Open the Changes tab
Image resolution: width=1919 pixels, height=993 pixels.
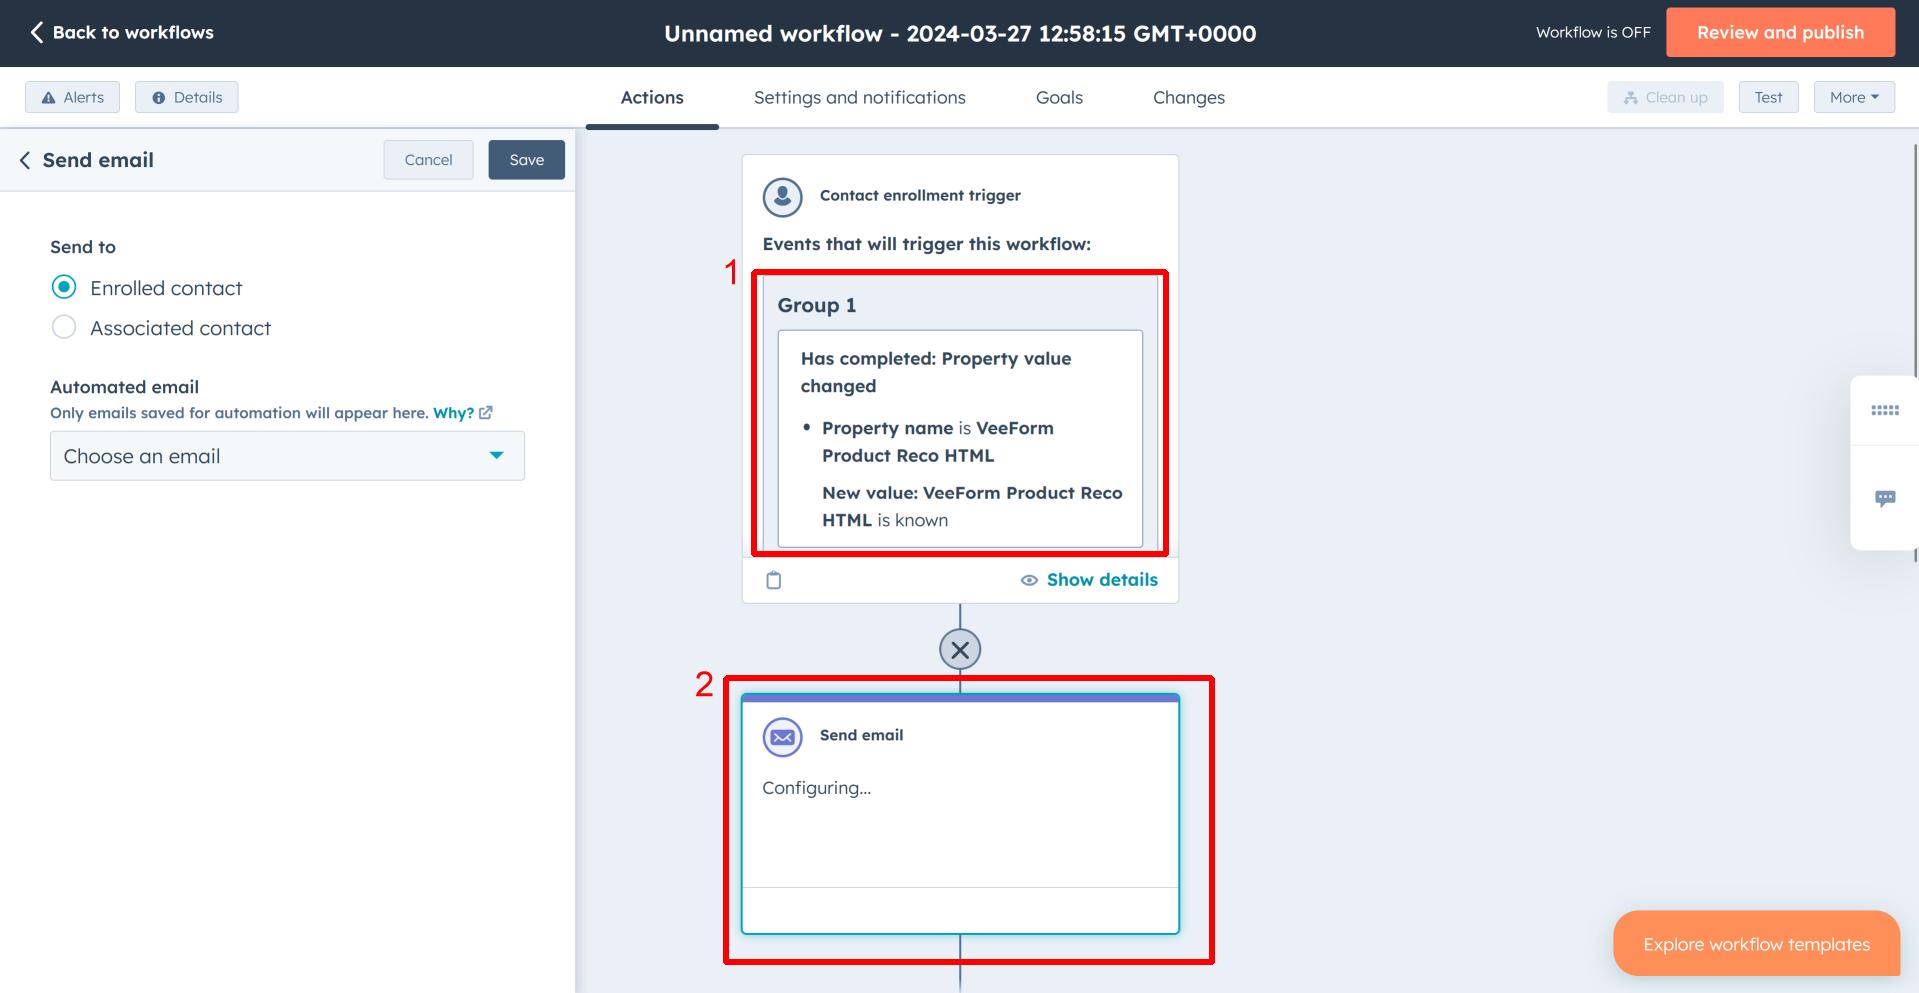click(x=1188, y=97)
